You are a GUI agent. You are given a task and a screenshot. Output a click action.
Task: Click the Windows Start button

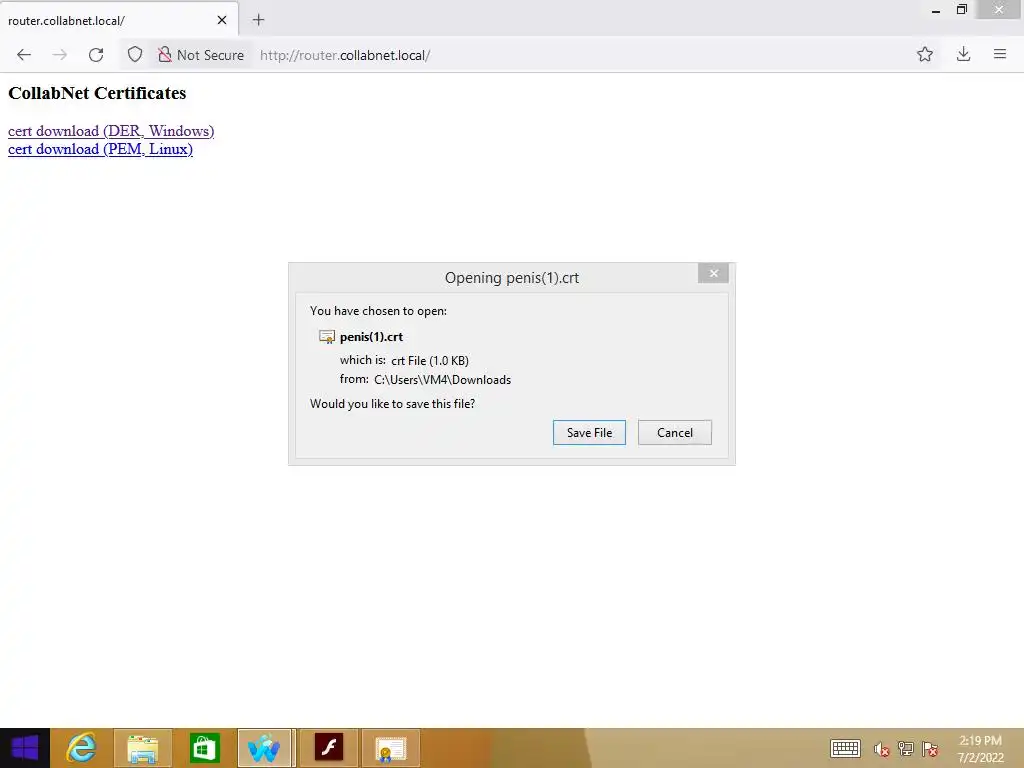click(25, 748)
